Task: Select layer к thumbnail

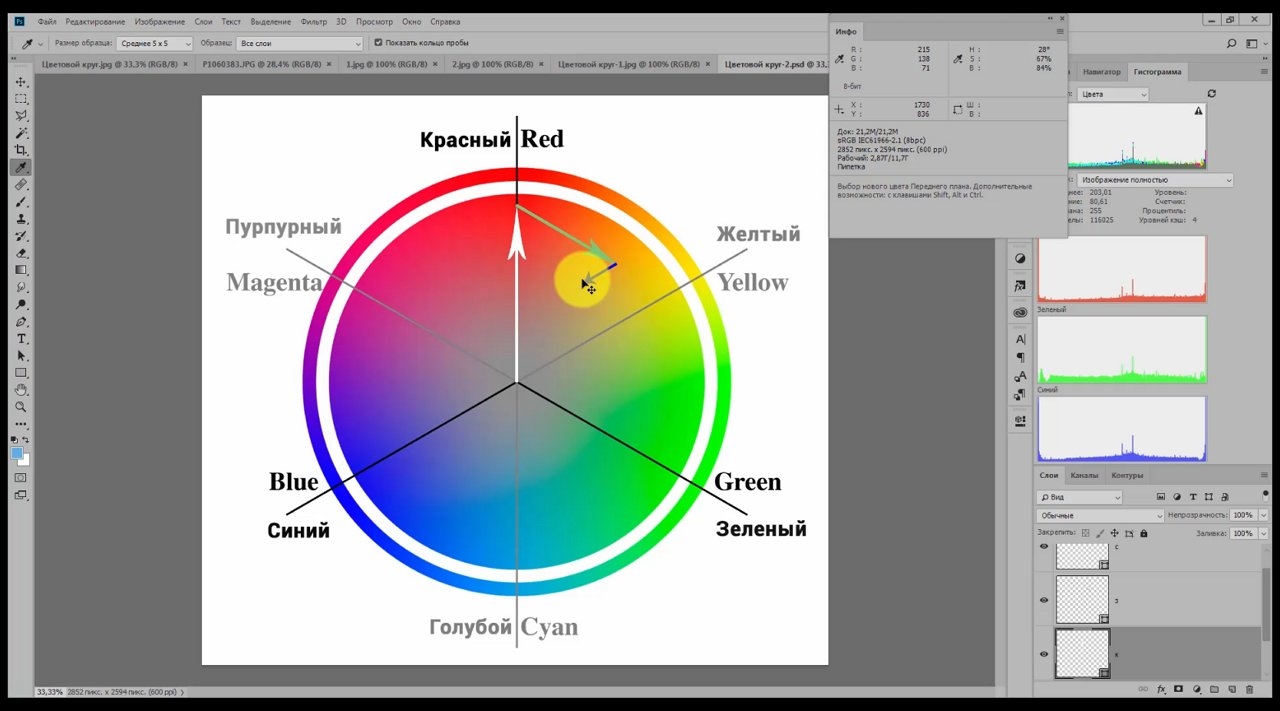Action: (1083, 654)
